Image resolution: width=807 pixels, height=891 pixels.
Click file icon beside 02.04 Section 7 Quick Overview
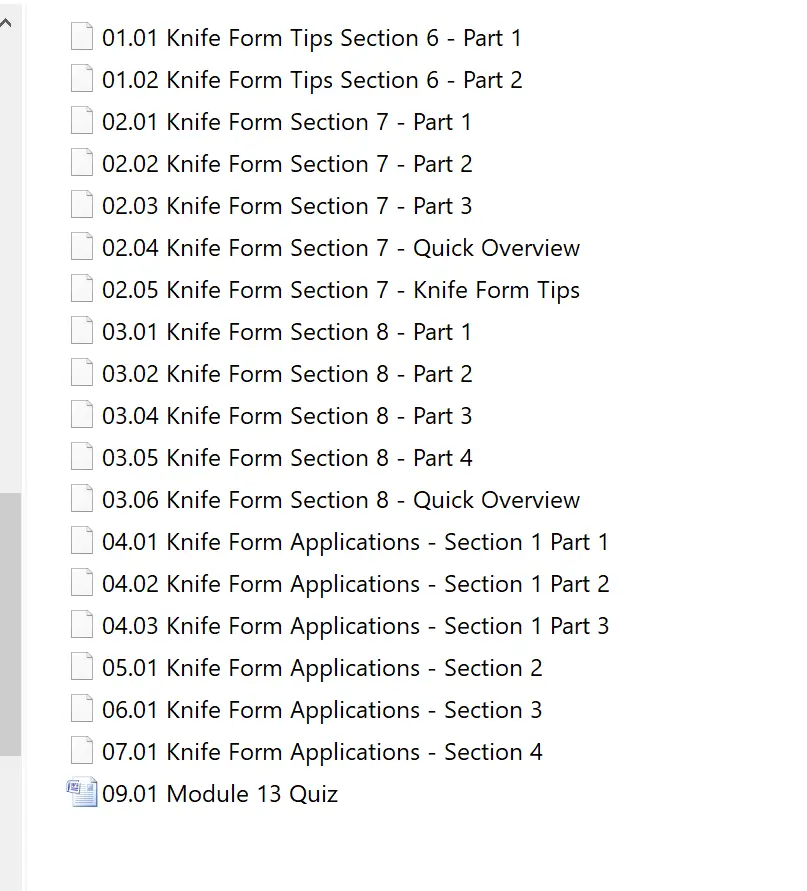point(82,248)
